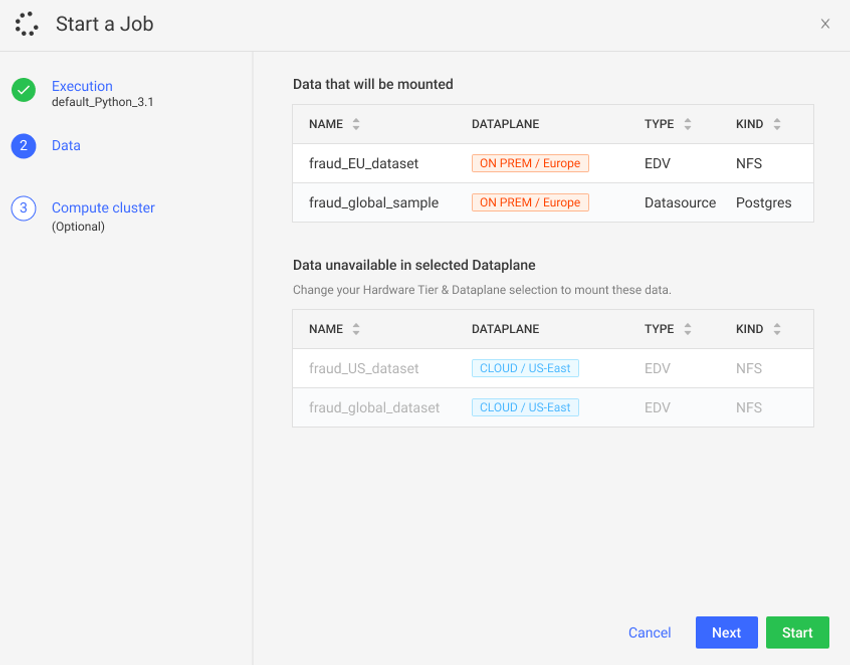Image resolution: width=850 pixels, height=665 pixels.
Task: Click the Next button
Action: 726,633
